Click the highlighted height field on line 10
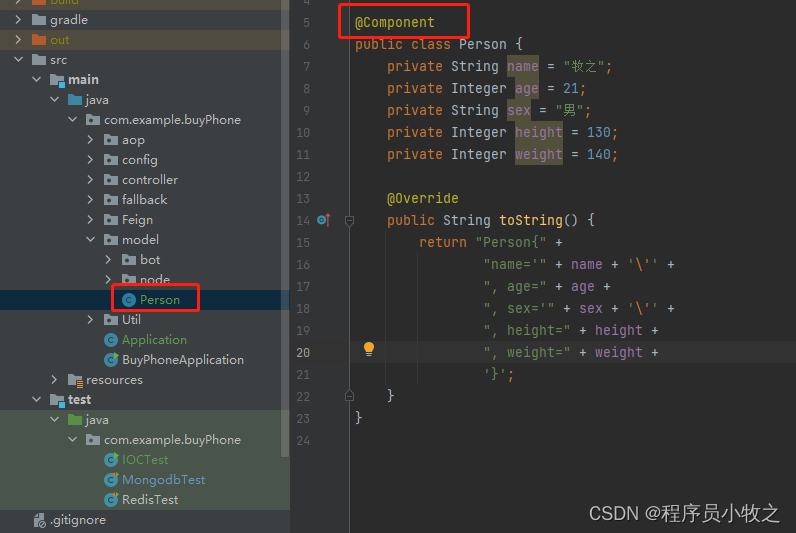The width and height of the screenshot is (796, 533). click(539, 132)
